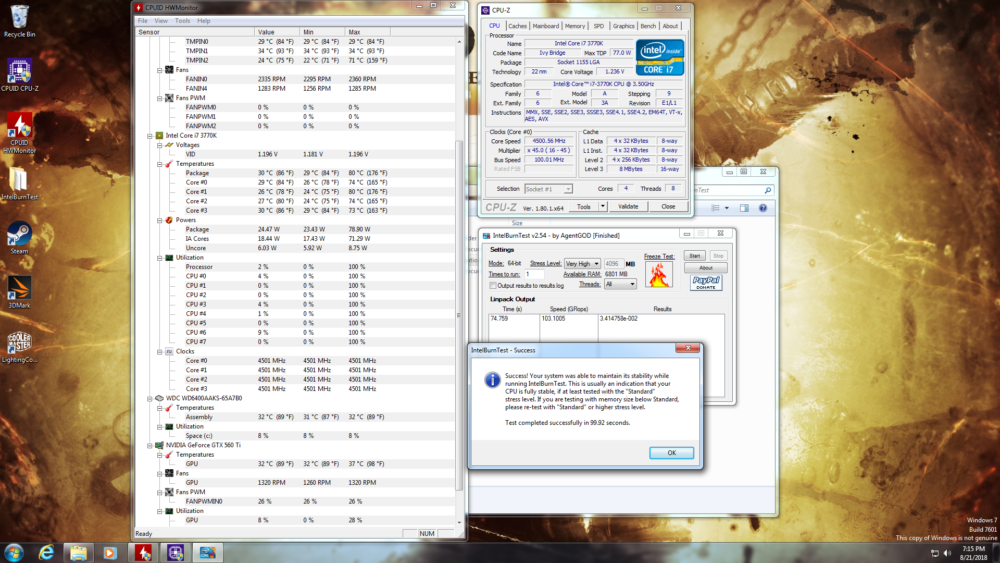This screenshot has width=1000, height=563.
Task: Click the Times to run input field
Action: pos(534,274)
